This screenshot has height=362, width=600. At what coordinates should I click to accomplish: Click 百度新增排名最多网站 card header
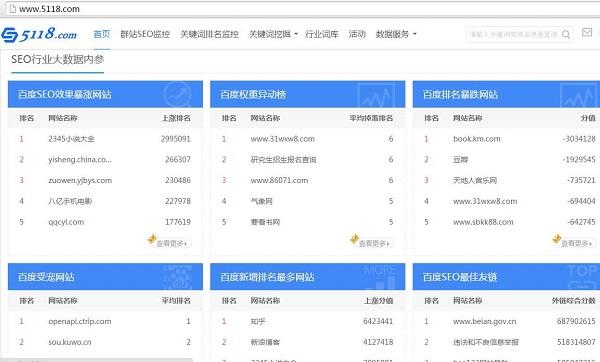[308, 277]
